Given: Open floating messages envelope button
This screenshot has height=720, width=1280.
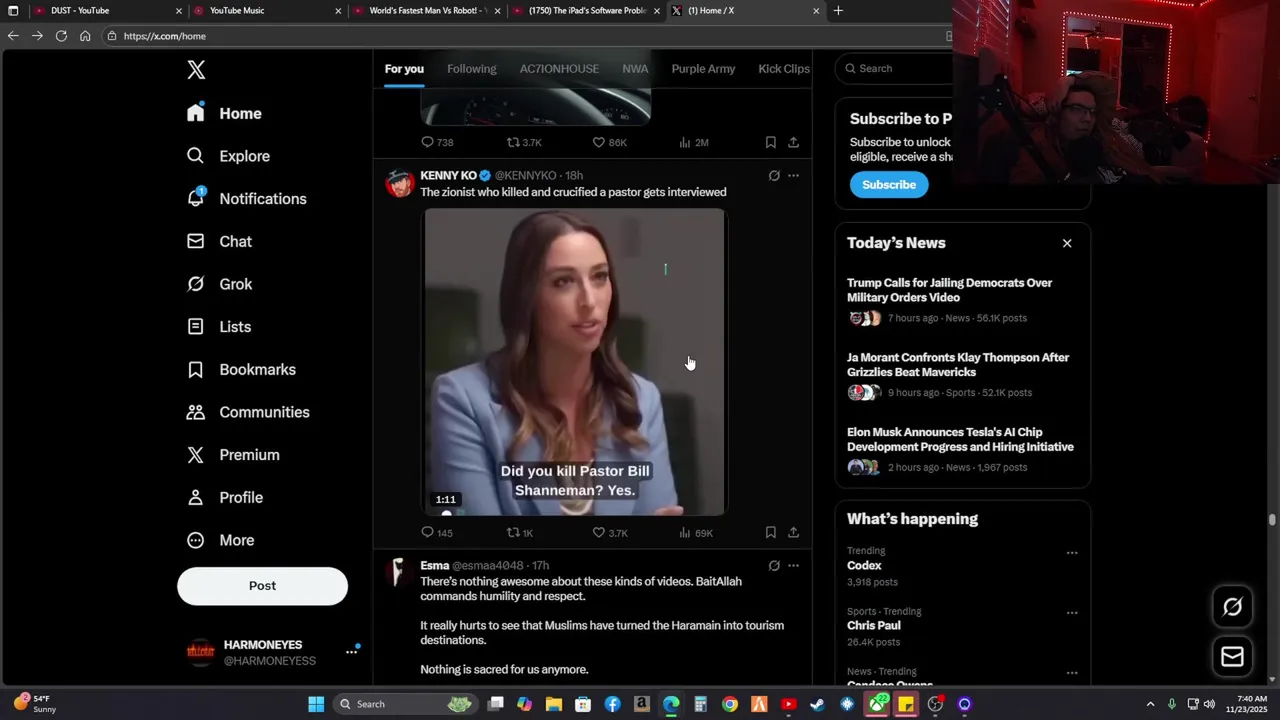Looking at the screenshot, I should tap(1232, 656).
